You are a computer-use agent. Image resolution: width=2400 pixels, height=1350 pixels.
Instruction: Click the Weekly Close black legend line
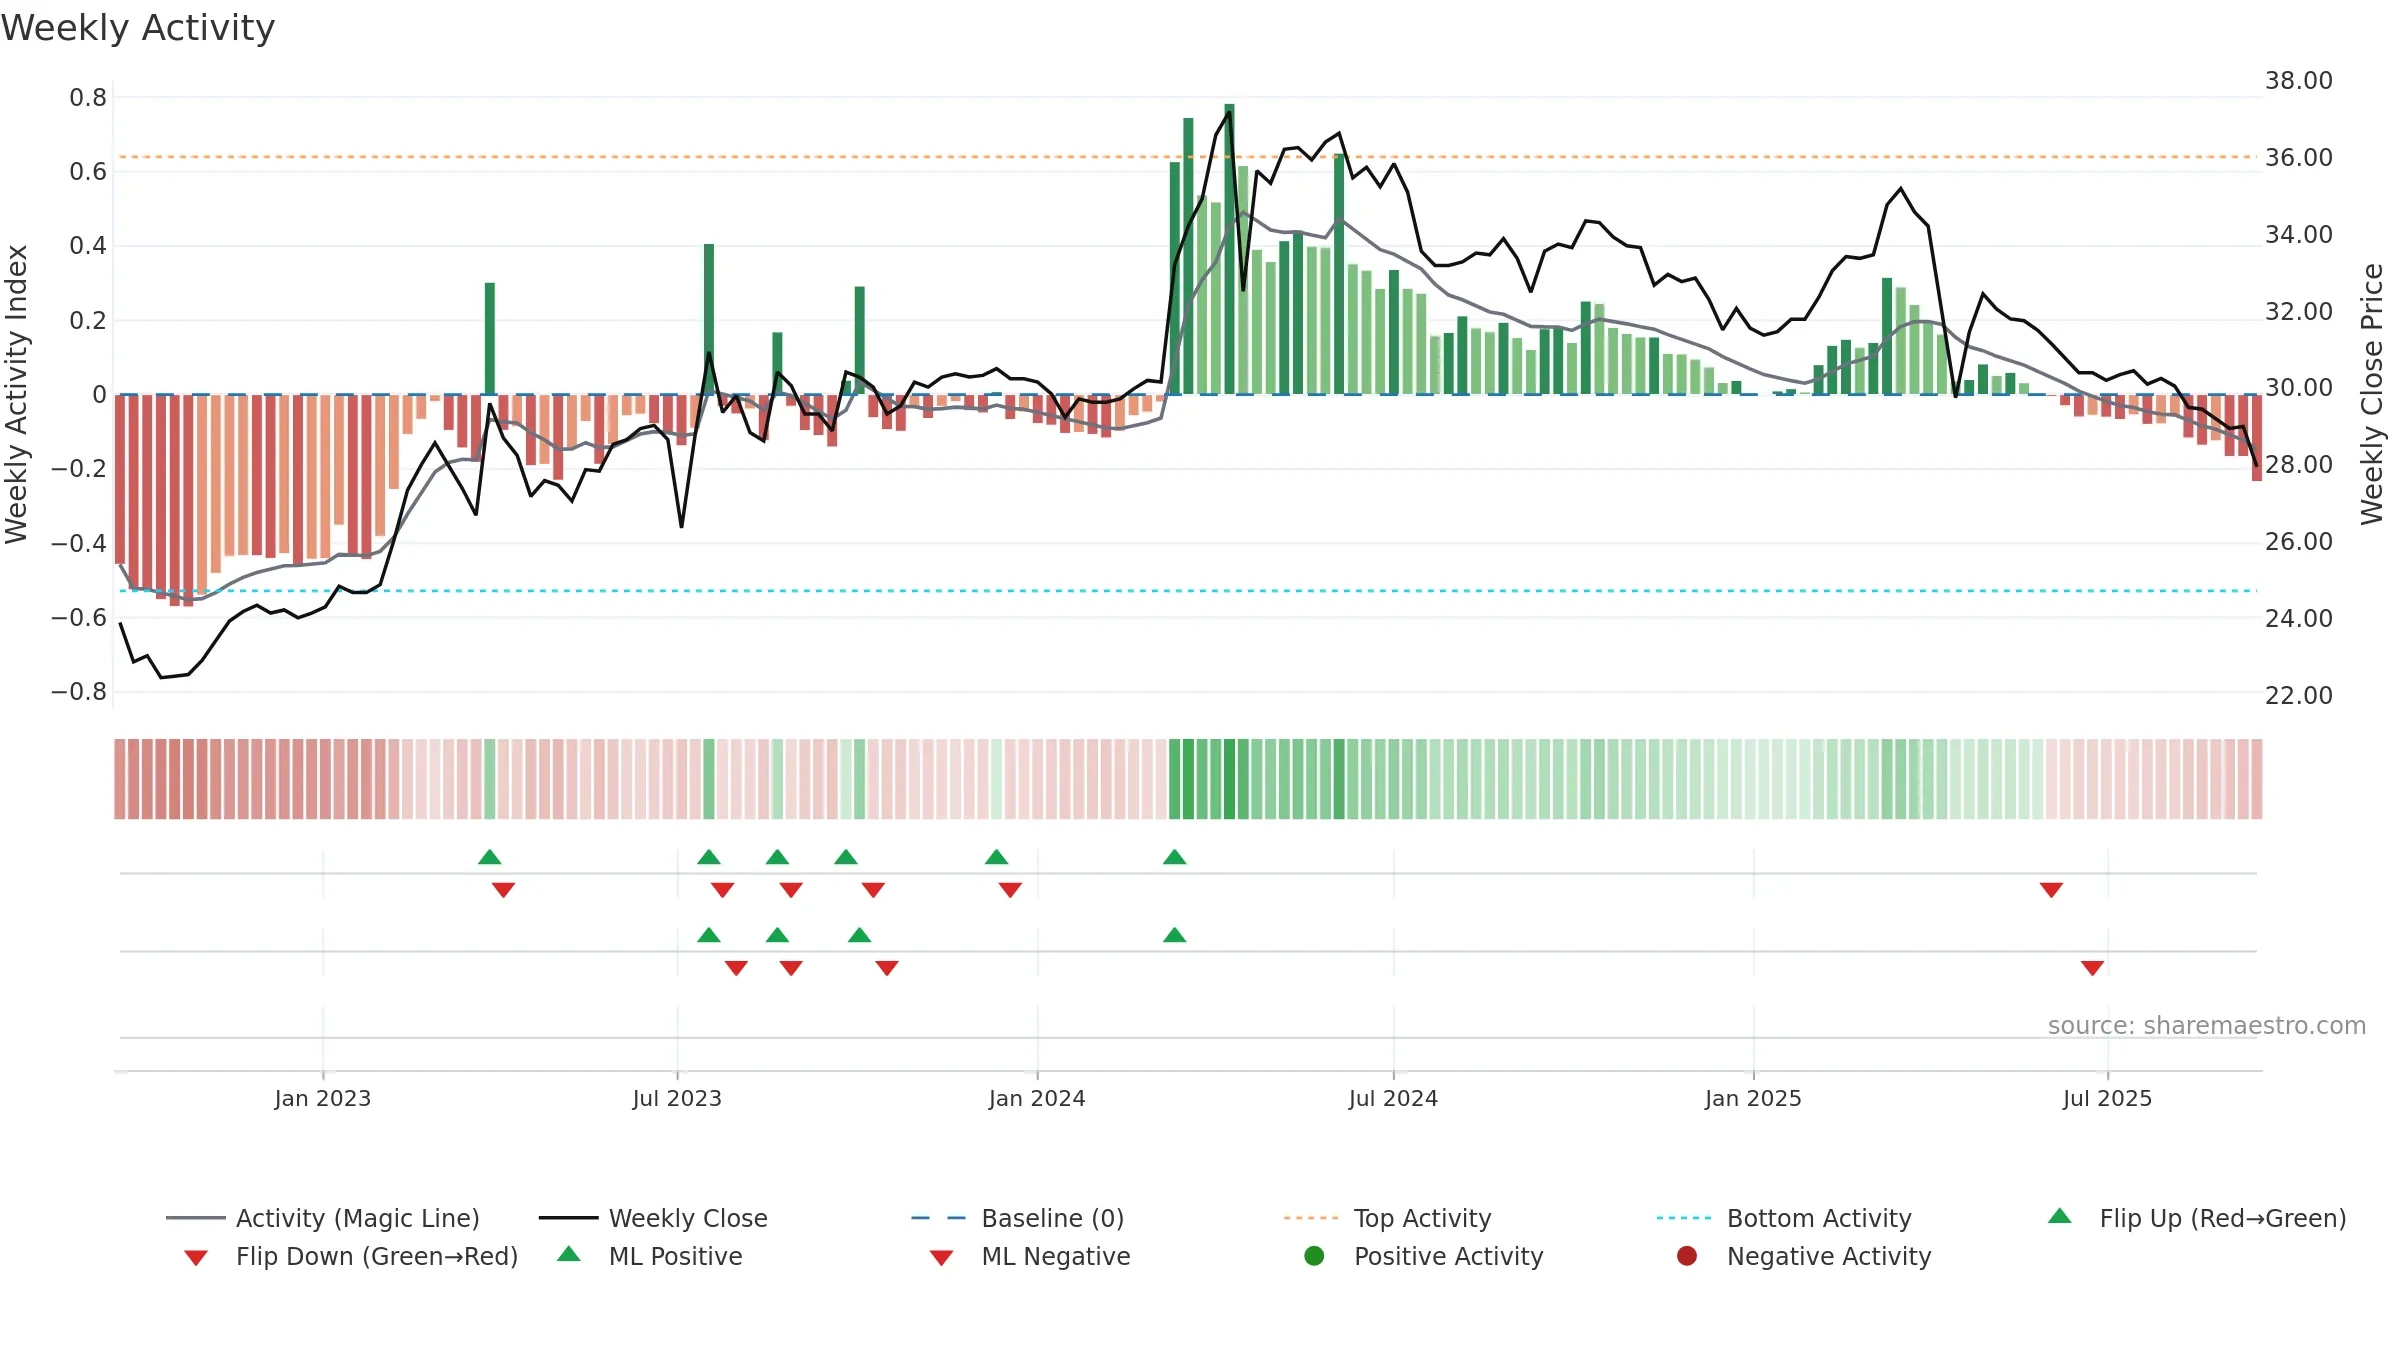pyautogui.click(x=568, y=1218)
